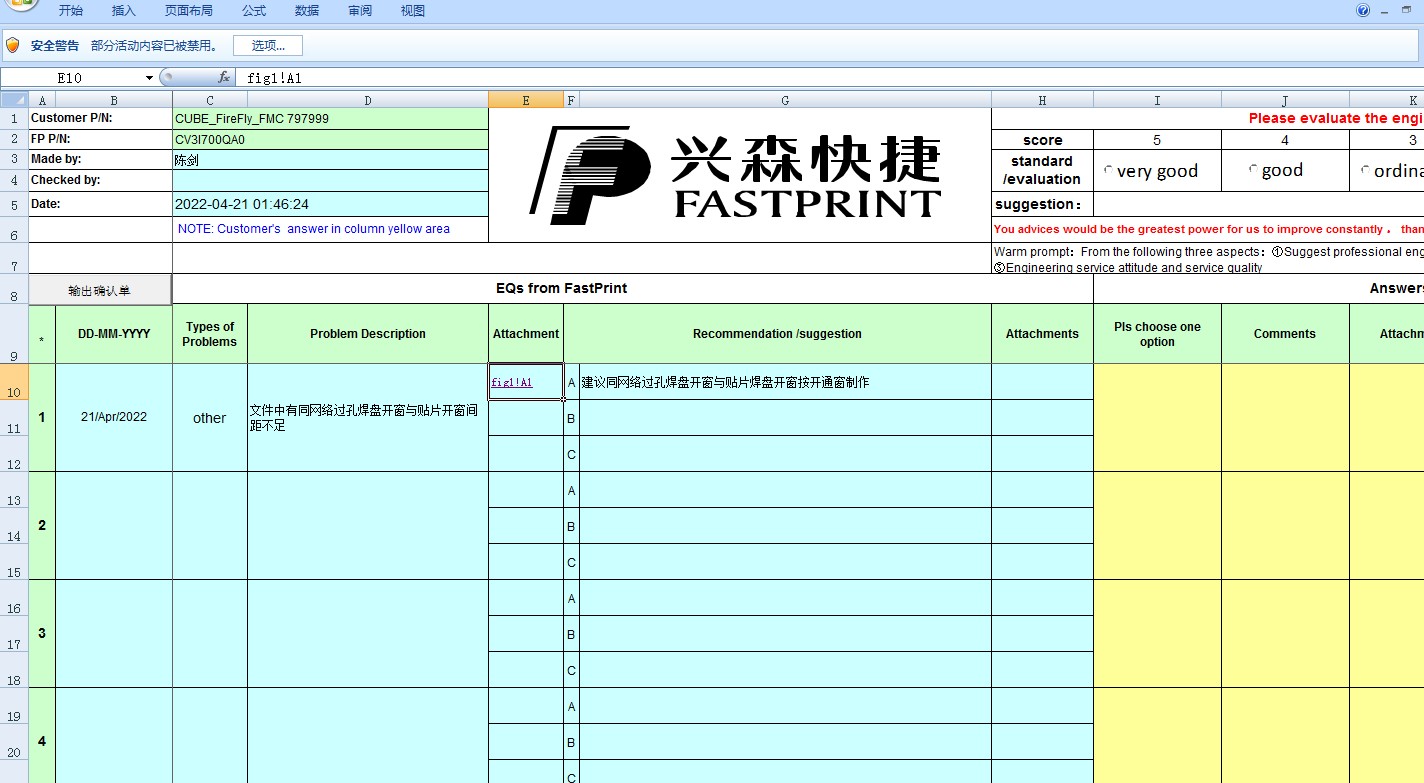Open the 页面布局 ribbon tab
The width and height of the screenshot is (1424, 783).
(x=189, y=11)
